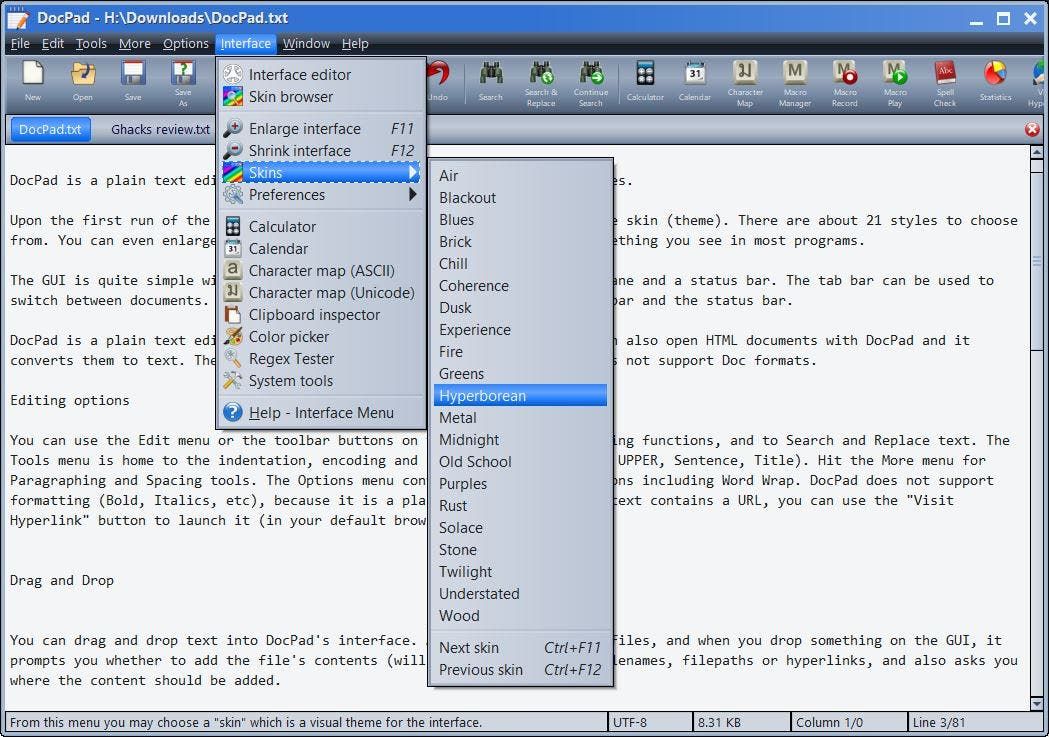Open Character map (Unicode)
Screen dimensions: 1049x737
pyautogui.click(x=321, y=293)
